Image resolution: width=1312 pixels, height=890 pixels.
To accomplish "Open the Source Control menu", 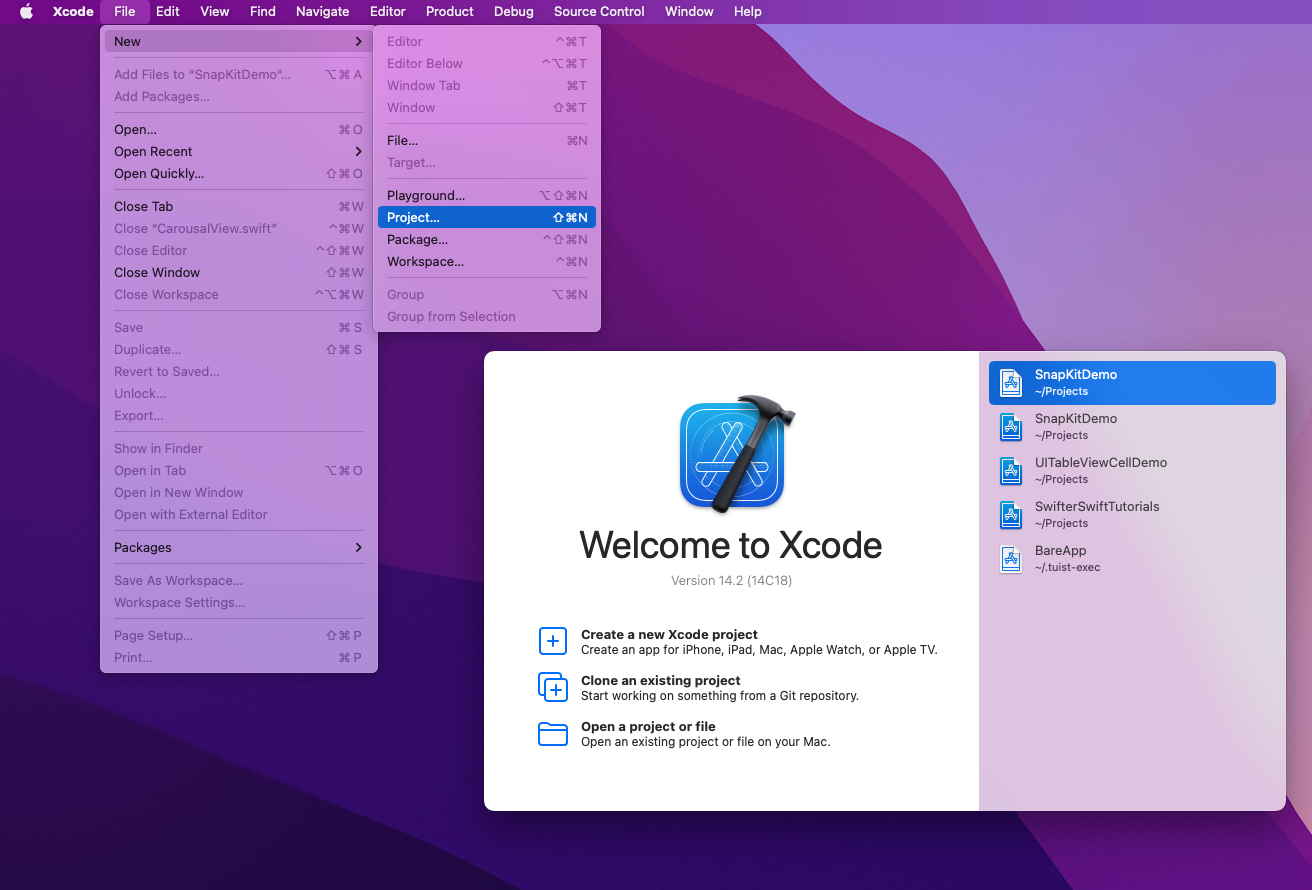I will [599, 12].
